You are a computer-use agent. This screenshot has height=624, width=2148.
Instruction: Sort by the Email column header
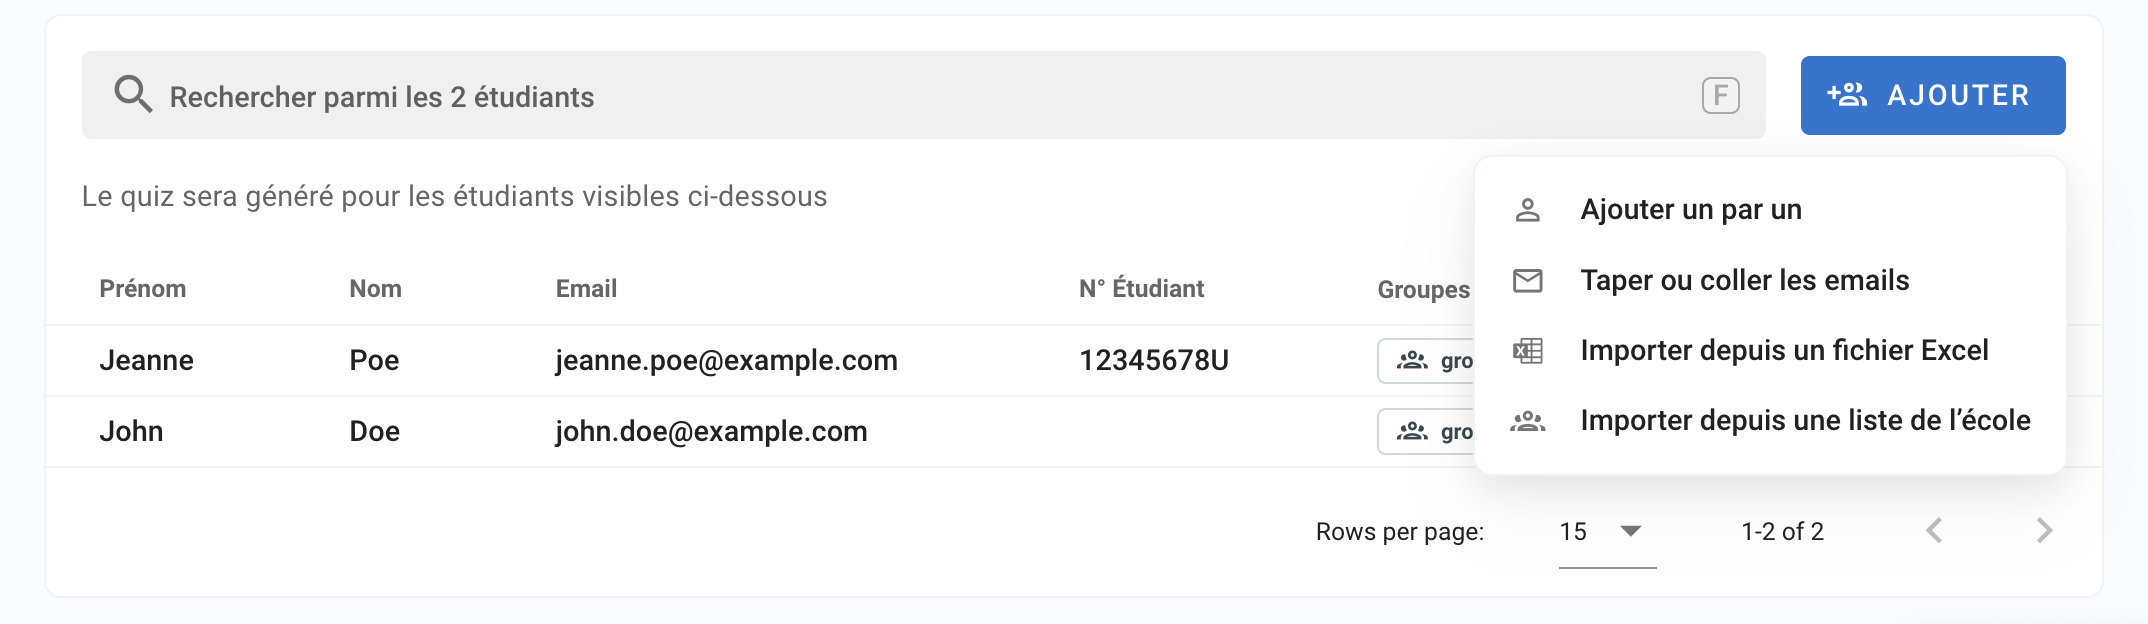pos(586,289)
